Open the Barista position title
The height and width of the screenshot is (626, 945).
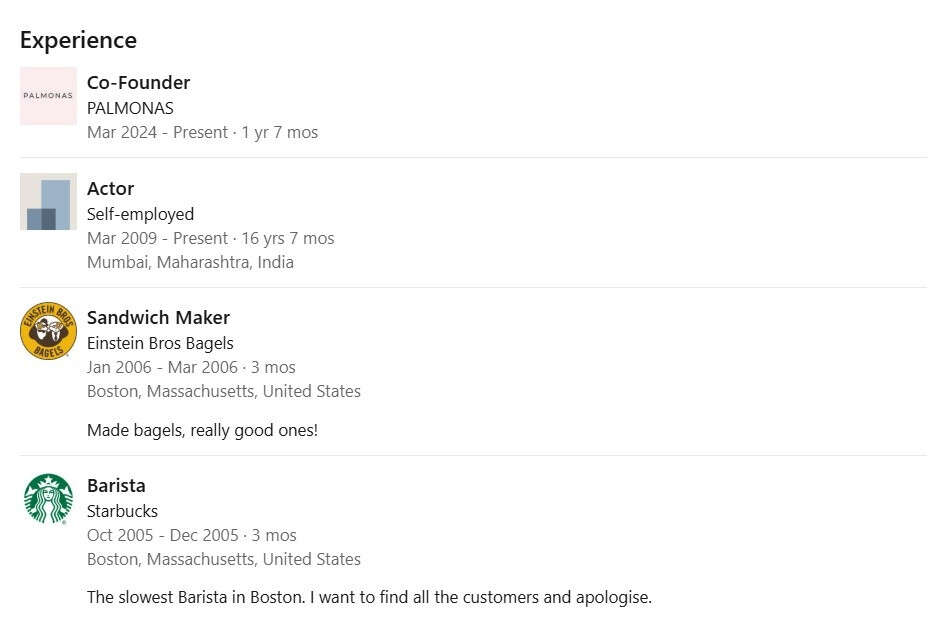coord(116,485)
